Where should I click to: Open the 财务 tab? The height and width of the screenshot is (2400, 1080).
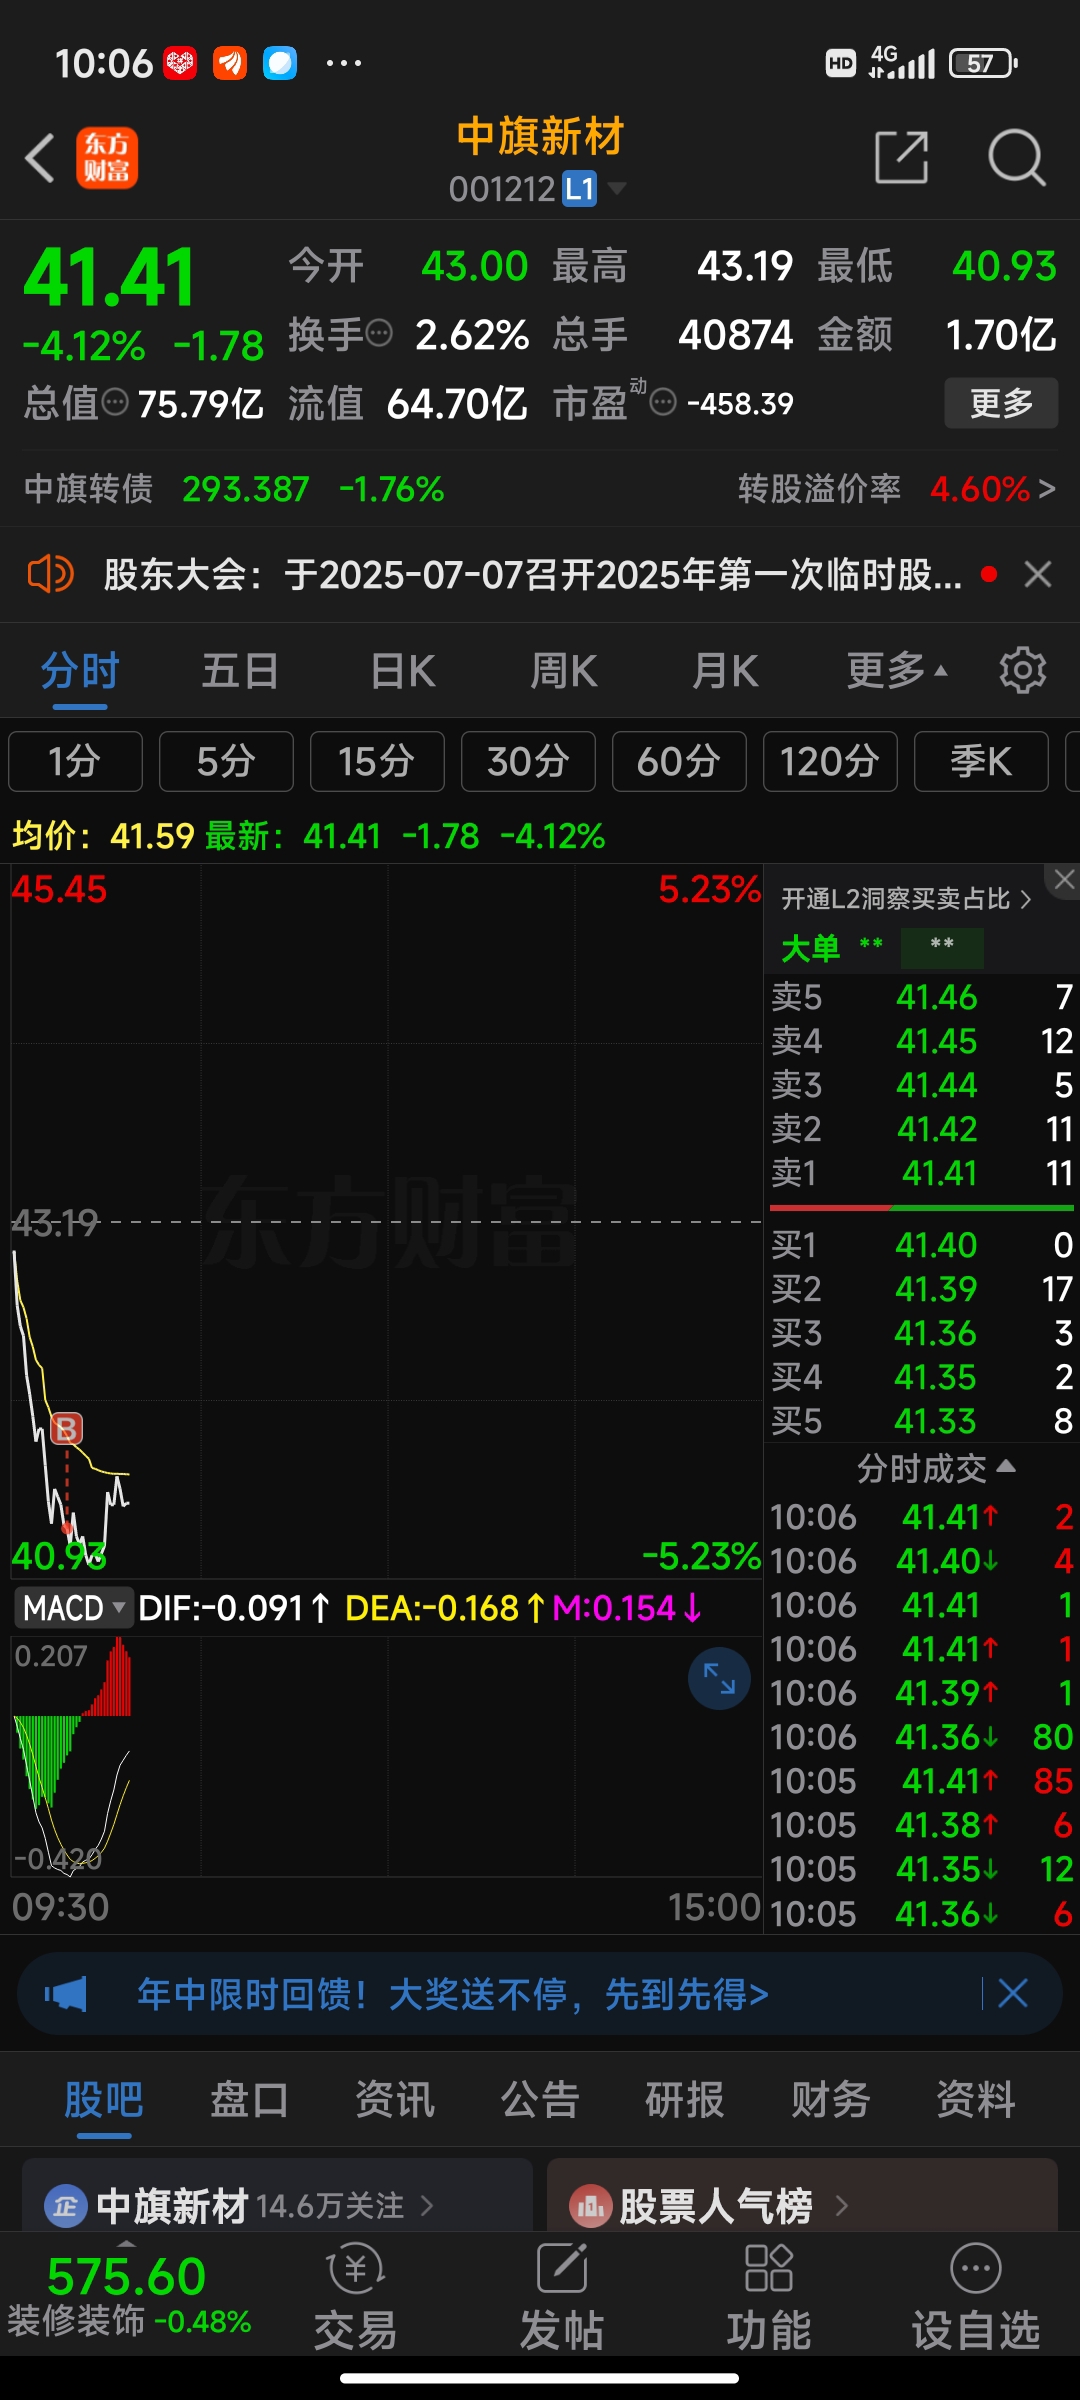831,2100
